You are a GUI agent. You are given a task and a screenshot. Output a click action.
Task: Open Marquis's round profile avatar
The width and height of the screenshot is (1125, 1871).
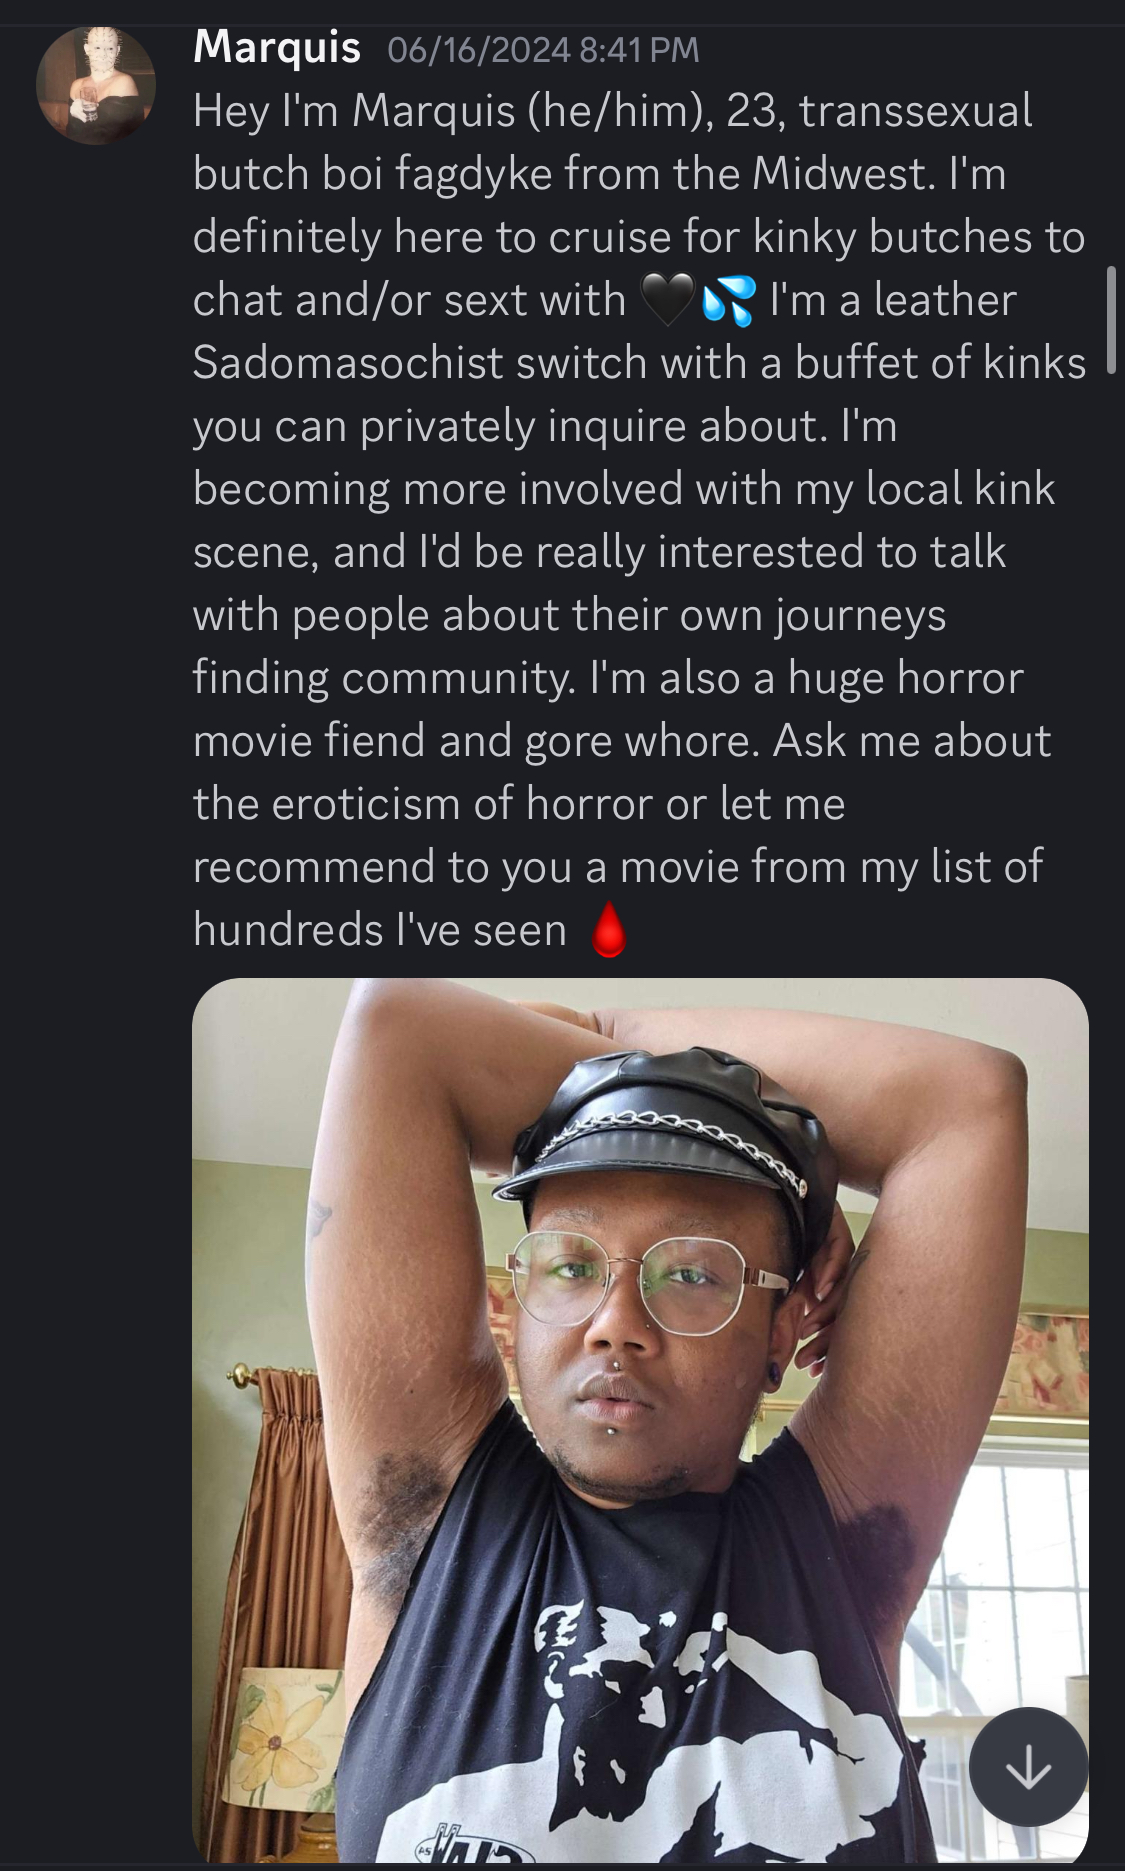point(96,86)
